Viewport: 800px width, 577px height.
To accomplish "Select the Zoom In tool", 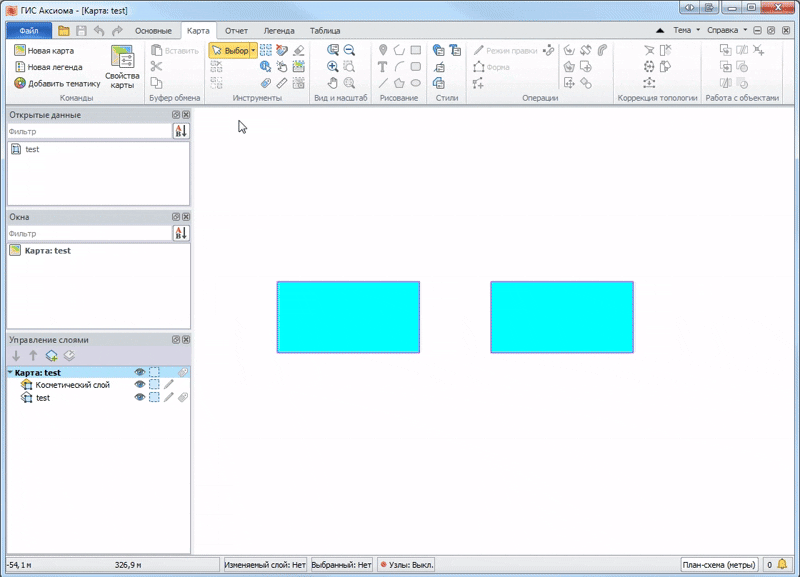I will (x=332, y=67).
